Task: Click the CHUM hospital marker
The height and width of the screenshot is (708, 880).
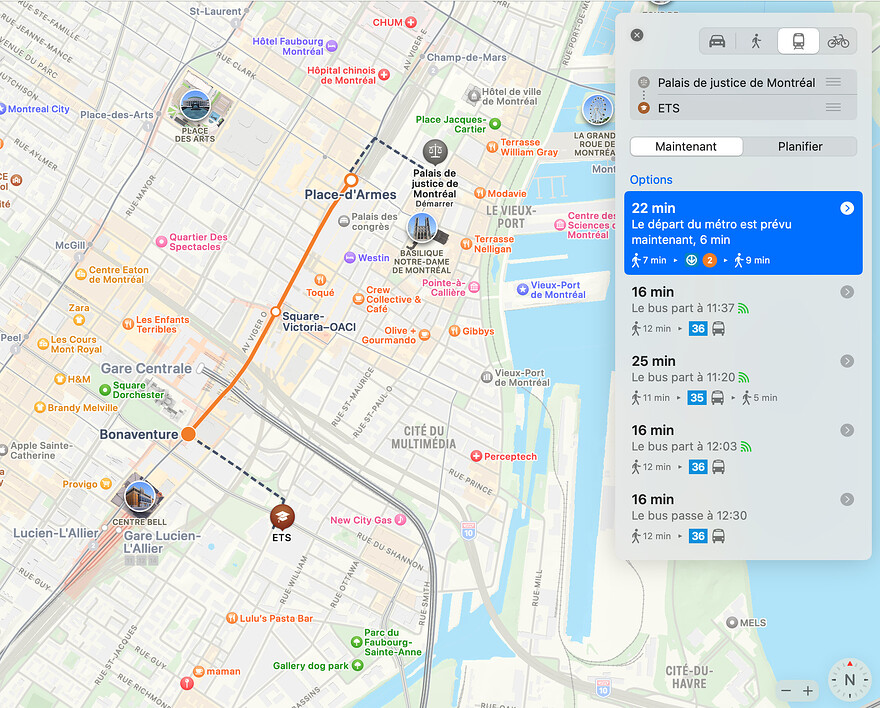Action: (411, 22)
